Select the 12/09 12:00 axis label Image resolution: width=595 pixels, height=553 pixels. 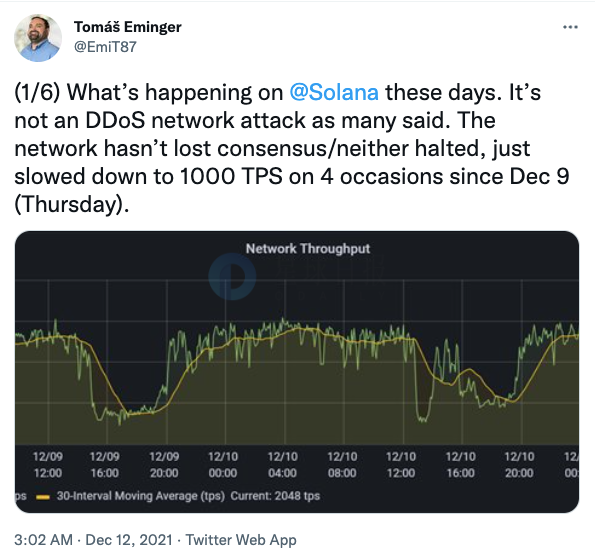pyautogui.click(x=48, y=465)
